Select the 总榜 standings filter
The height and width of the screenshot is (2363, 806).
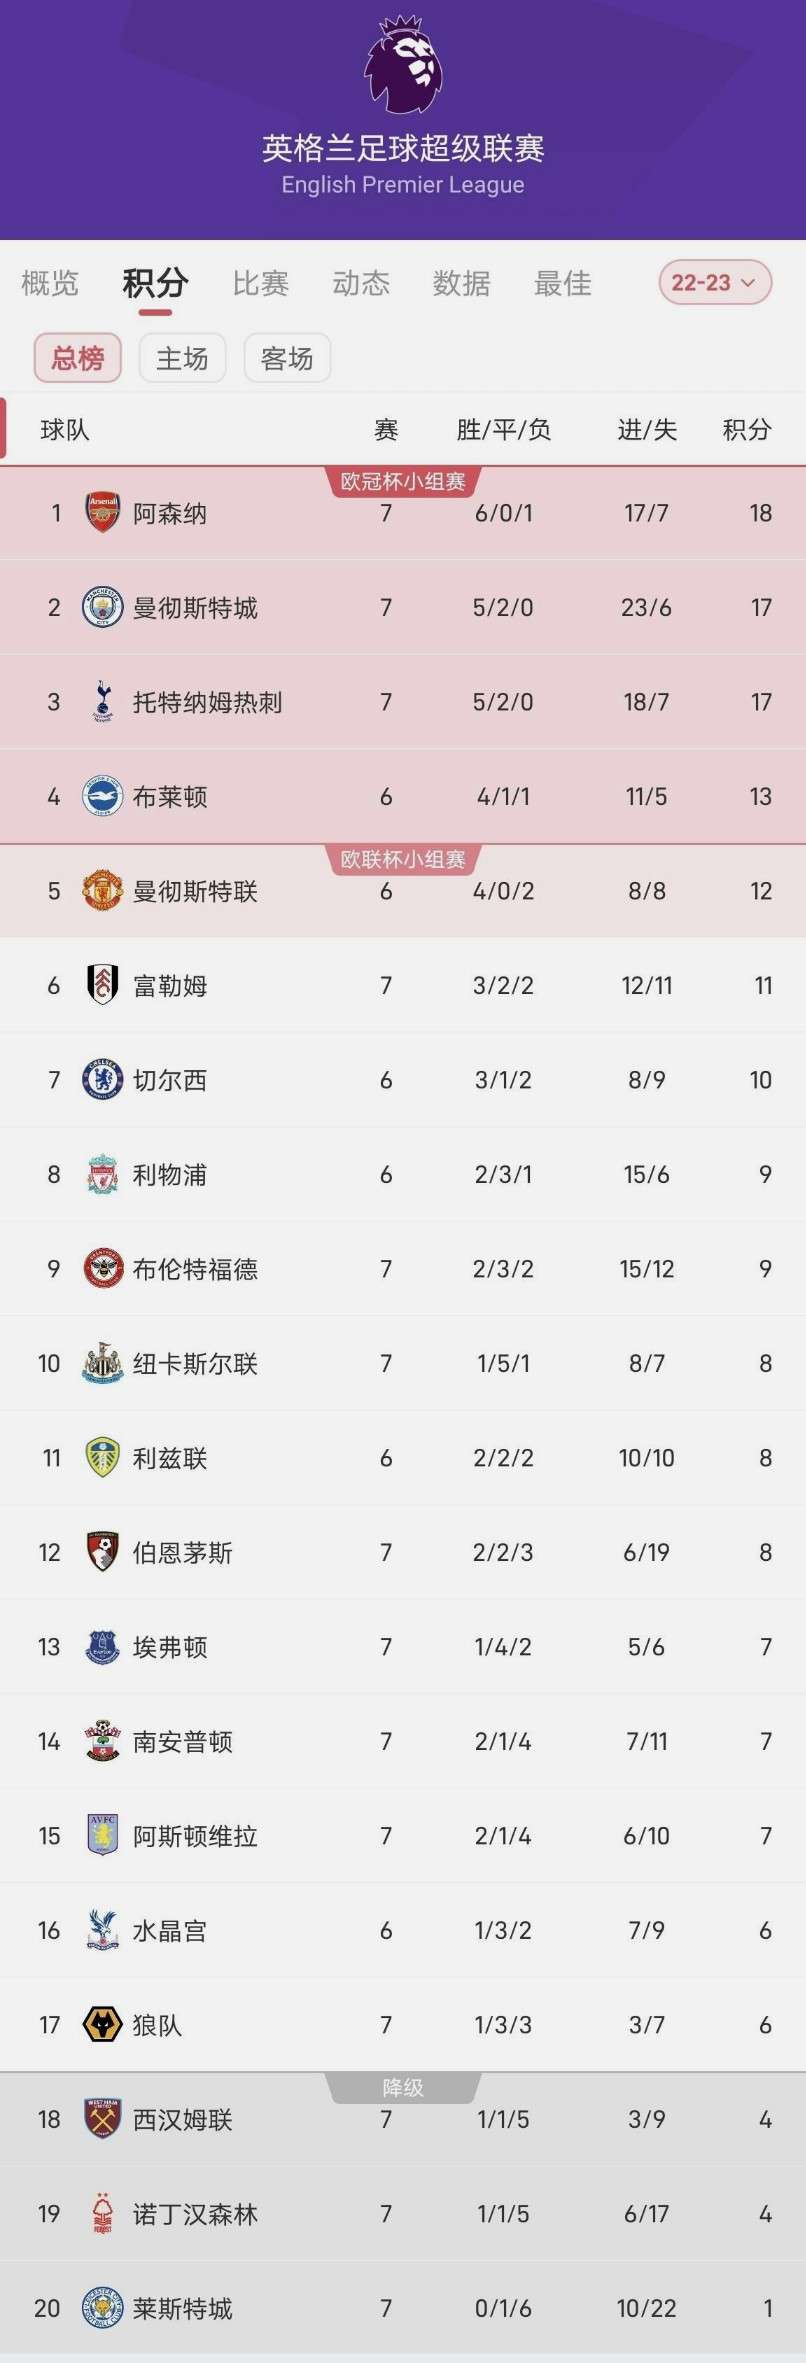(78, 358)
